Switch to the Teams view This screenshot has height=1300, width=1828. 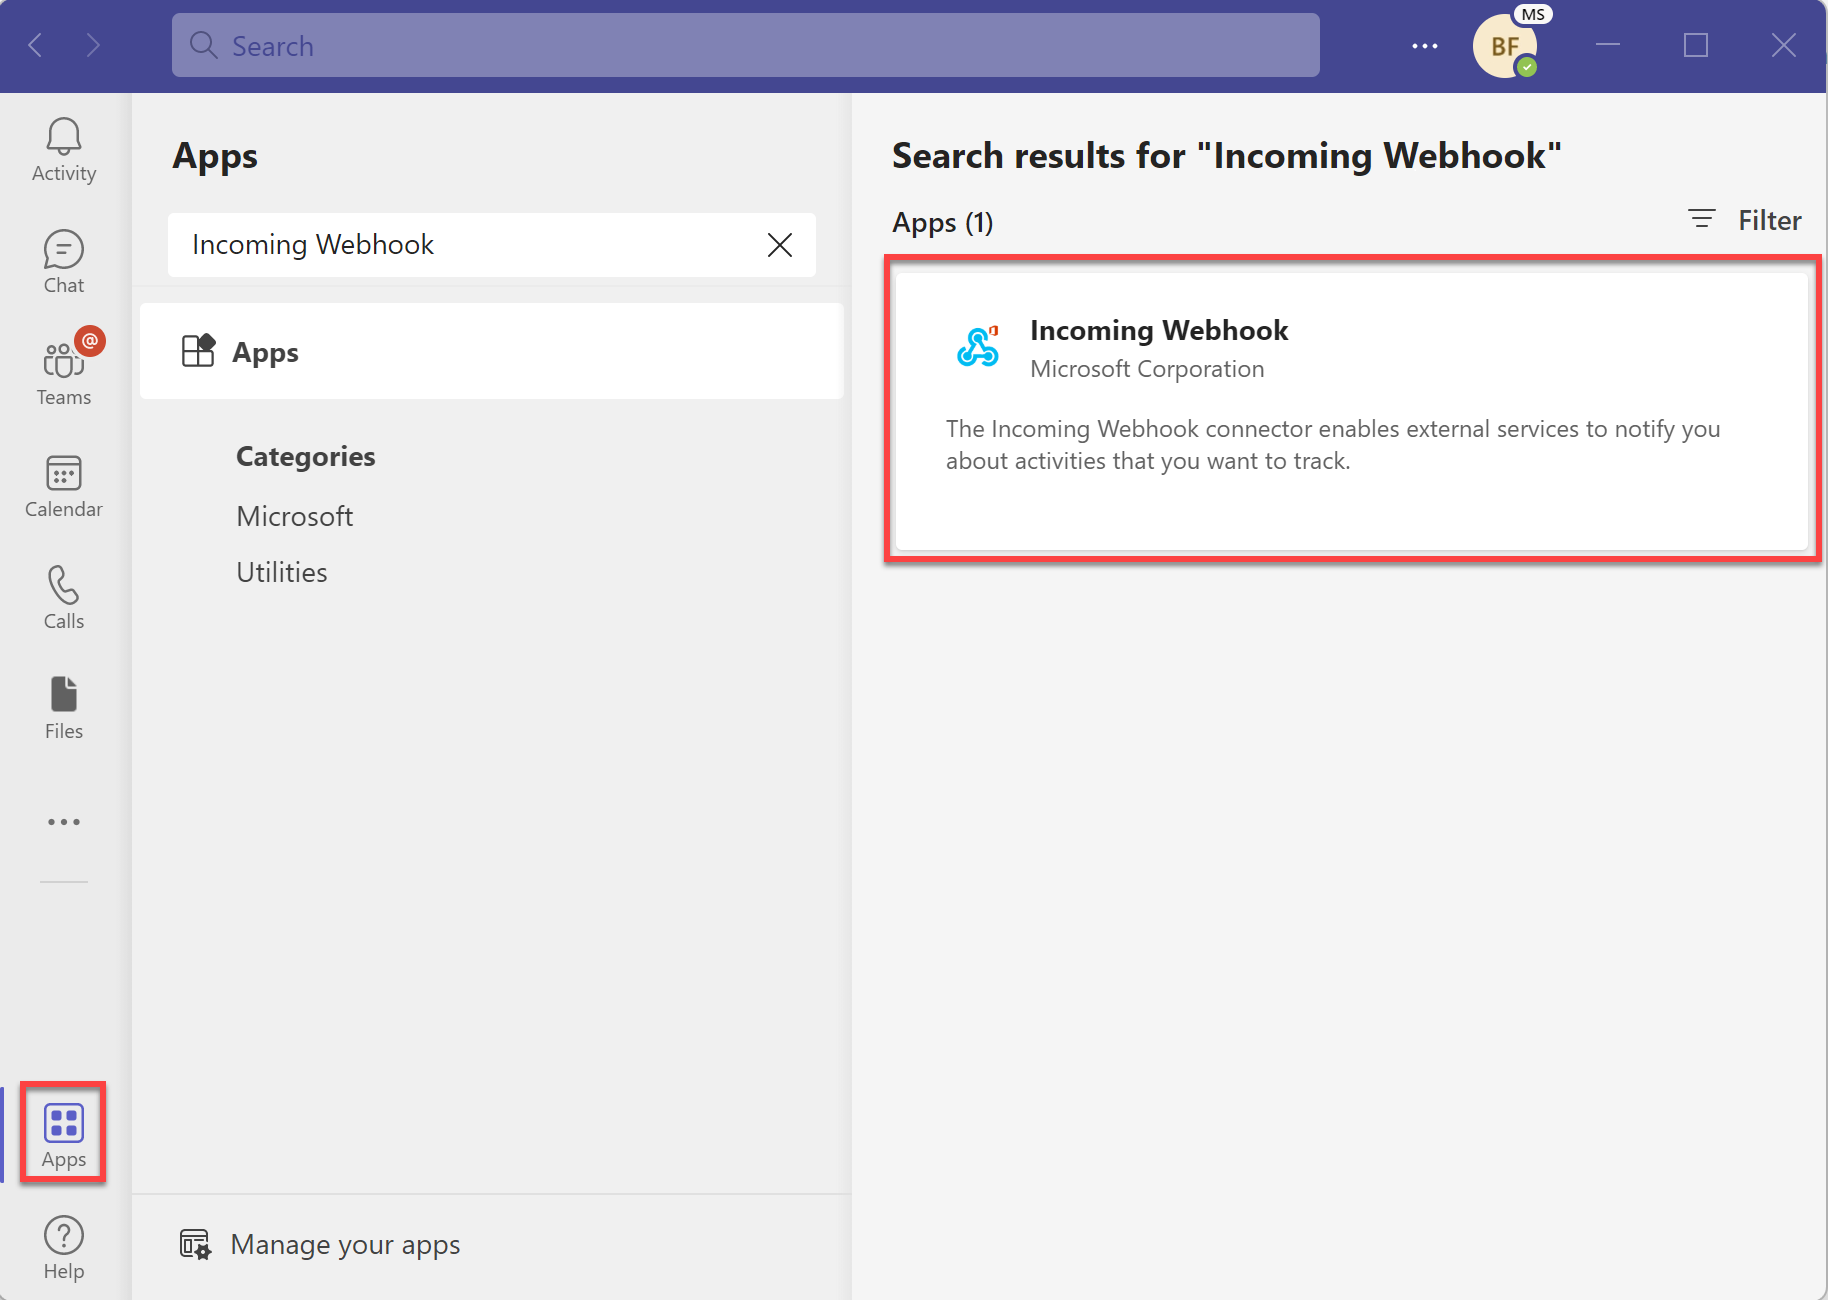click(x=63, y=372)
